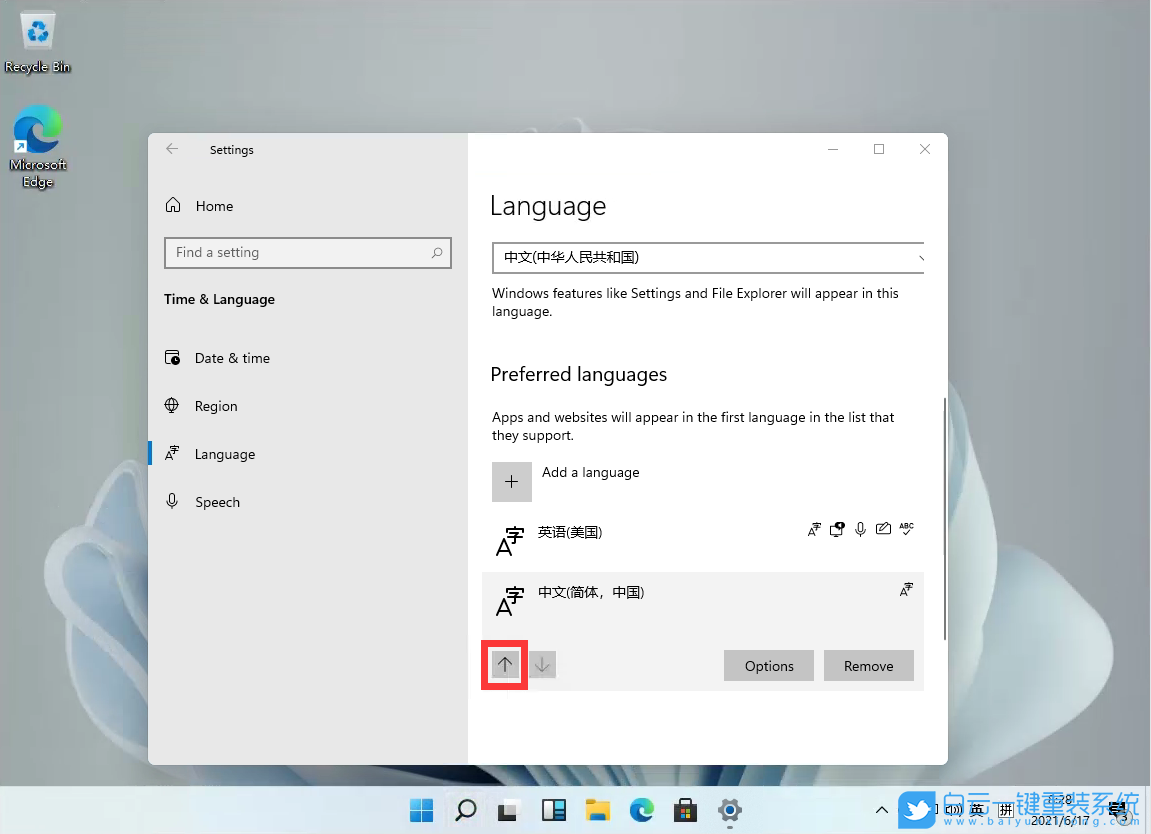1151x834 pixels.
Task: Move 中文(简体, 中国) up with arrow button
Action: (504, 664)
